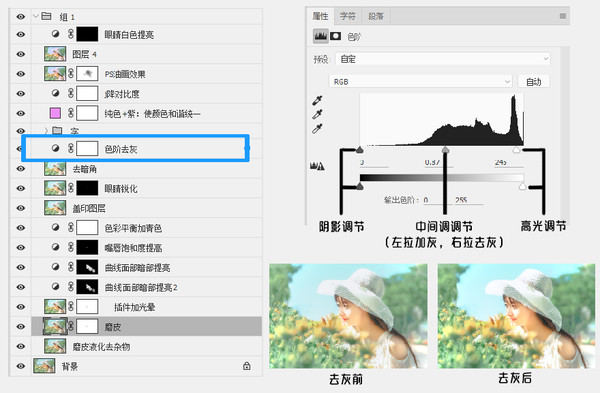
Task: Toggle visibility of the 磨皮 layer
Action: (x=21, y=326)
